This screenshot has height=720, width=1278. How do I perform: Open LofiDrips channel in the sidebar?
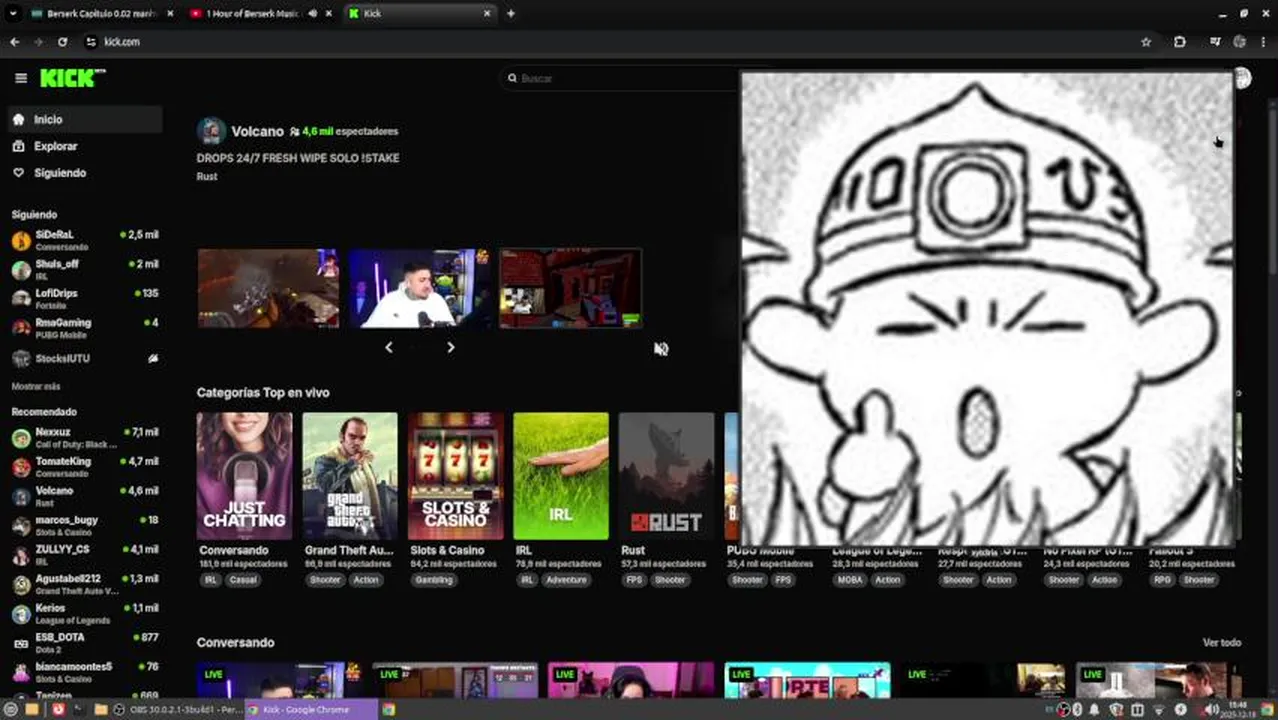(x=84, y=298)
